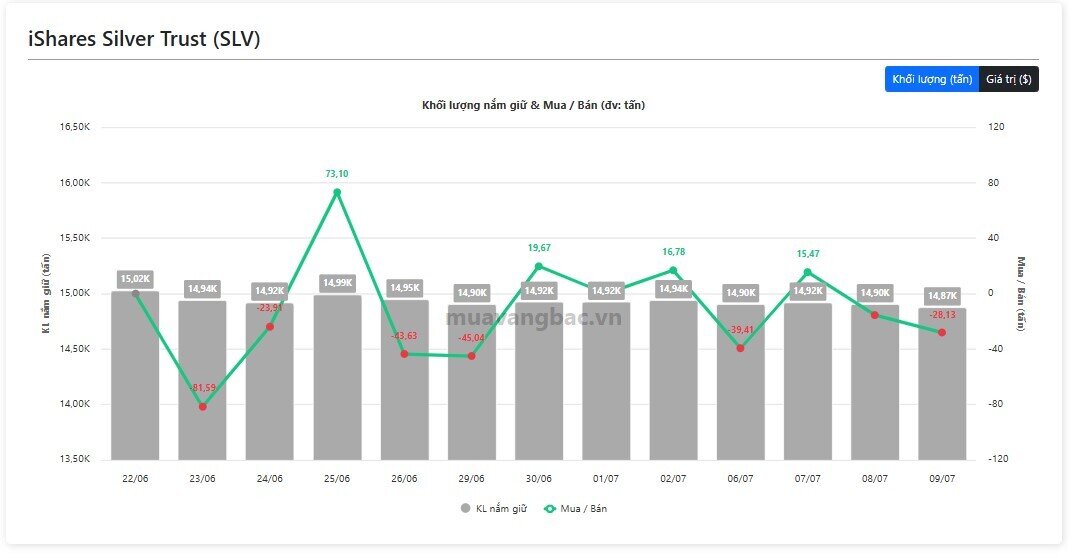This screenshot has height=558, width=1075.
Task: Select the -28,13 data point on 09/07
Action: click(x=941, y=332)
